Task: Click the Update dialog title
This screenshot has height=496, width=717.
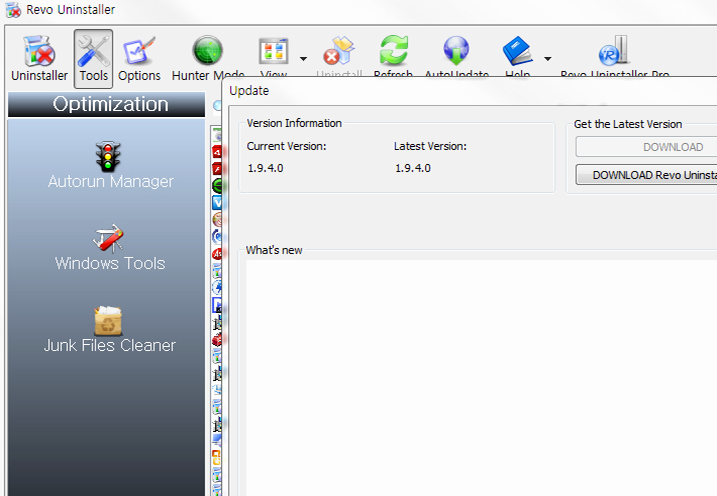Action: tap(249, 91)
